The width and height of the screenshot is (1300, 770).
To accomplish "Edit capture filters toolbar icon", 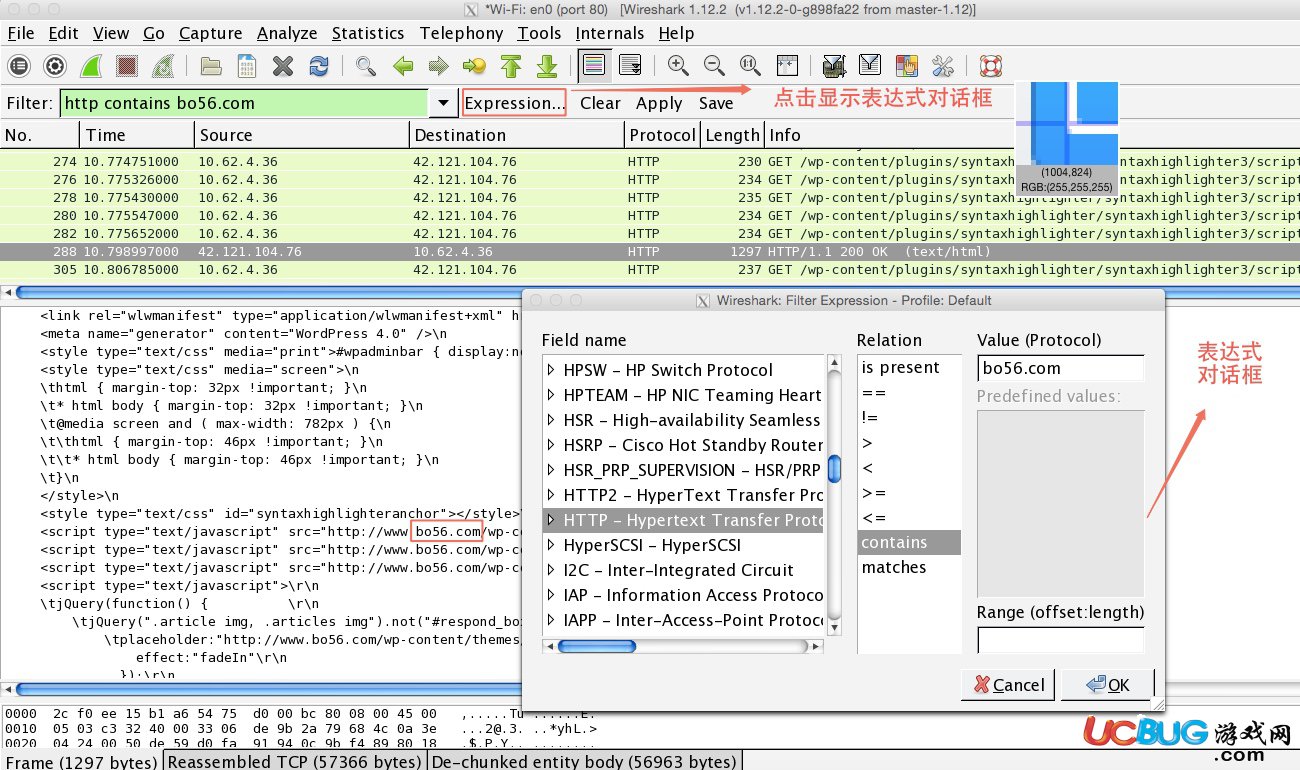I will 833,66.
